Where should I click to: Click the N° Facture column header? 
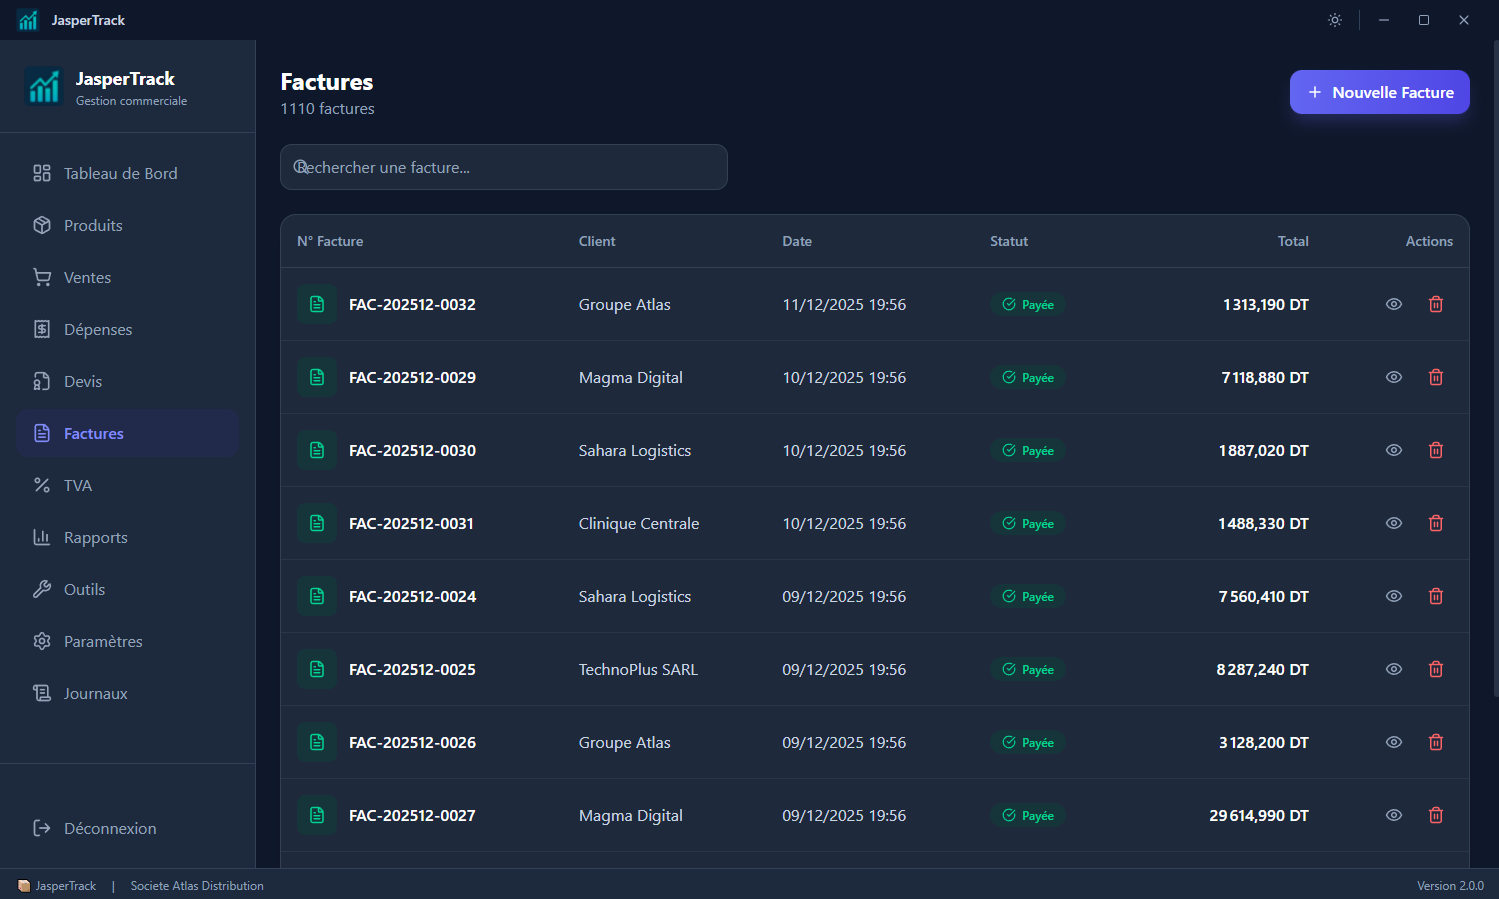coord(330,241)
